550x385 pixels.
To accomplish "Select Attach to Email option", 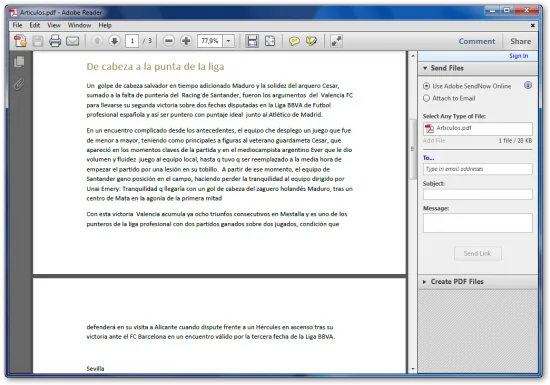I will pos(426,98).
